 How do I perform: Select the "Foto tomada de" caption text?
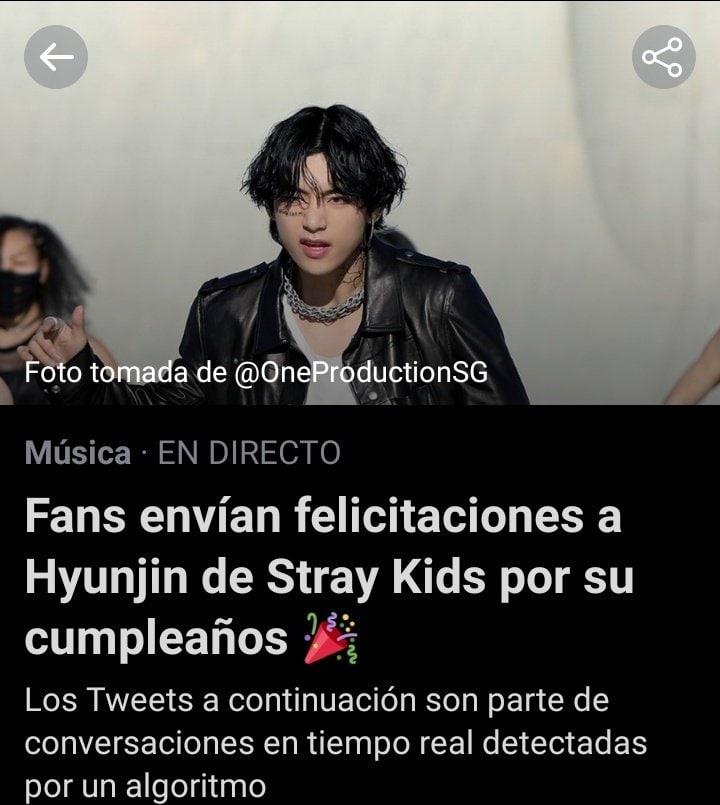tap(125, 372)
